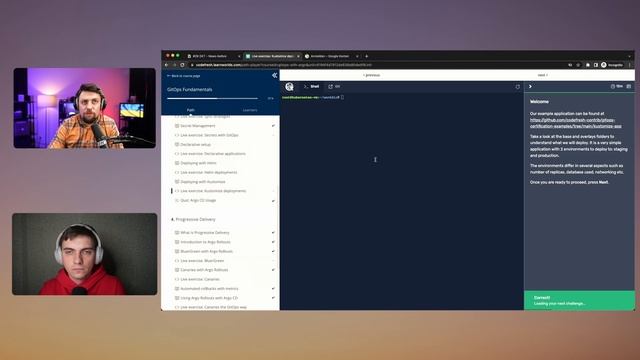Click the browser back arrow
This screenshot has height=360, width=640.
point(167,65)
